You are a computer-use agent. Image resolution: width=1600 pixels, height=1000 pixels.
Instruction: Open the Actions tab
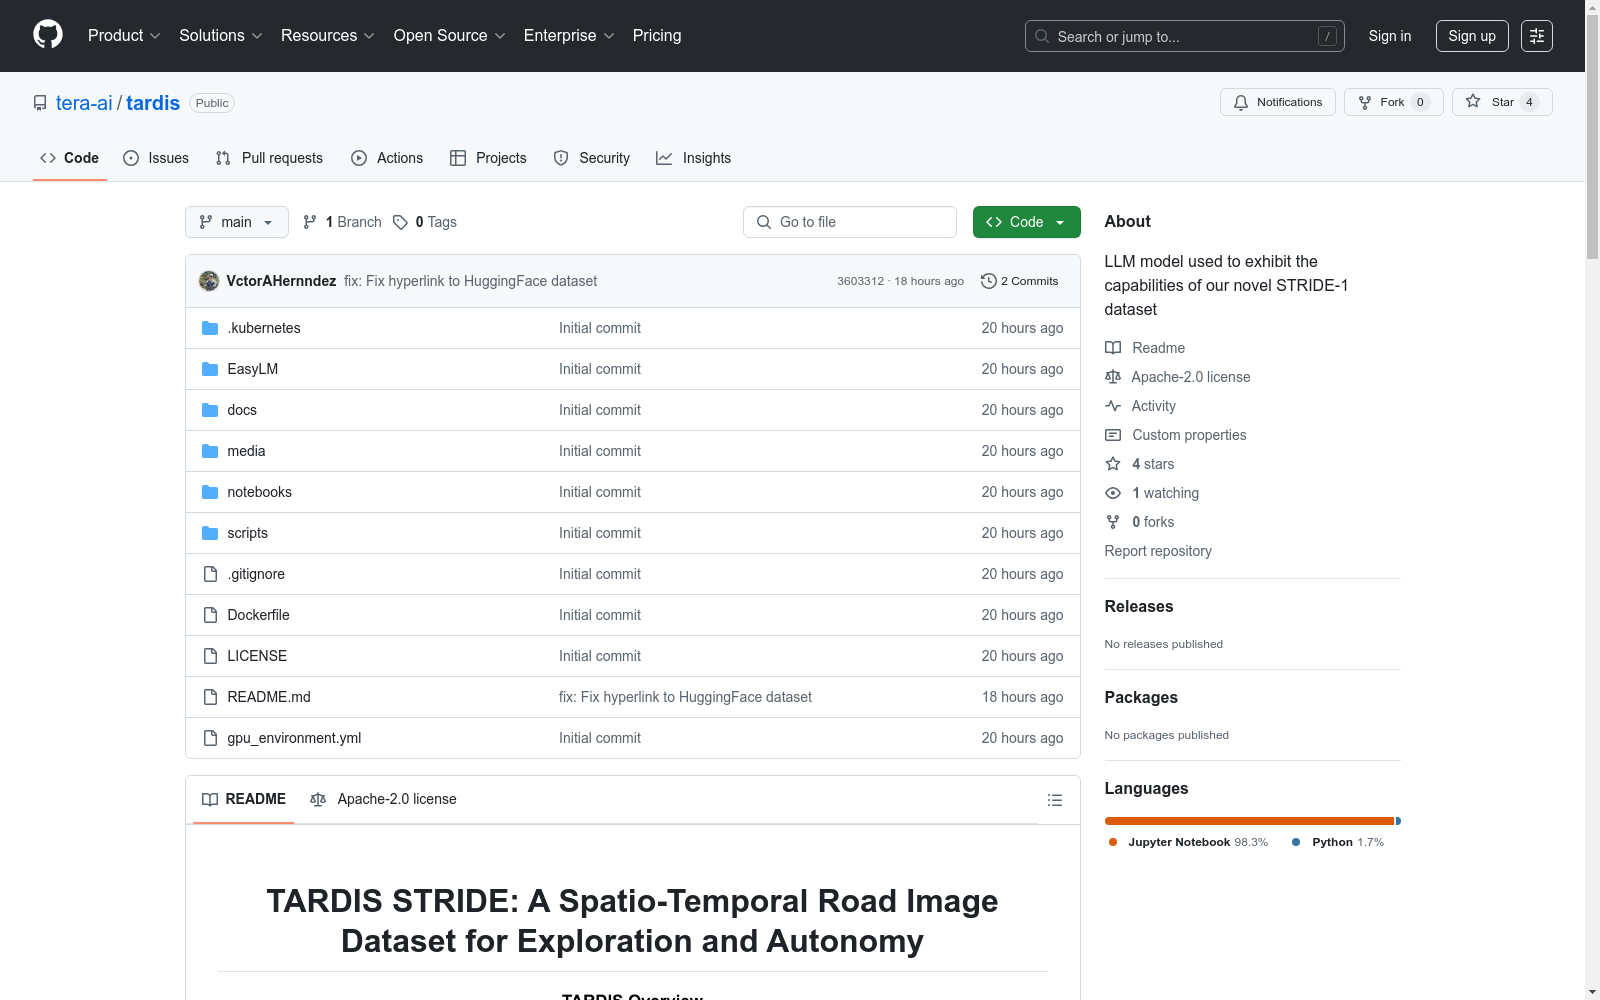pos(387,158)
